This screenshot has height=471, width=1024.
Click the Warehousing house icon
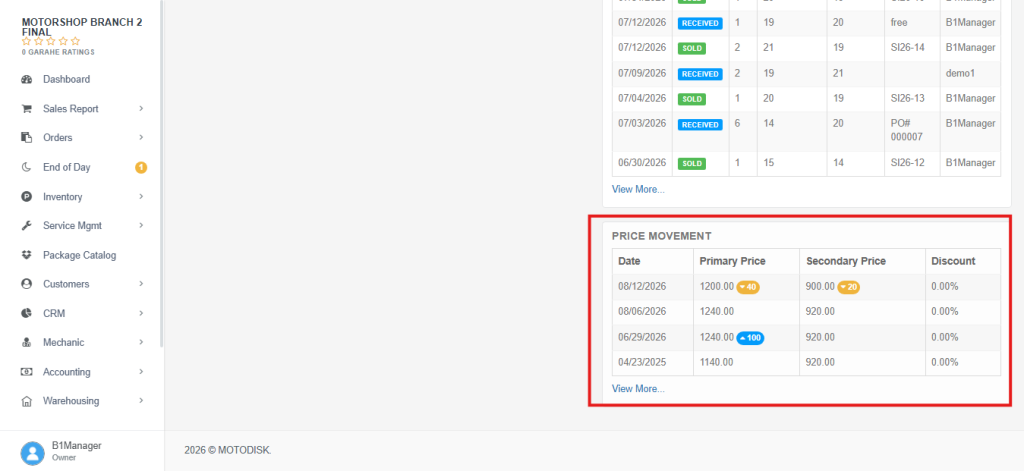click(27, 401)
